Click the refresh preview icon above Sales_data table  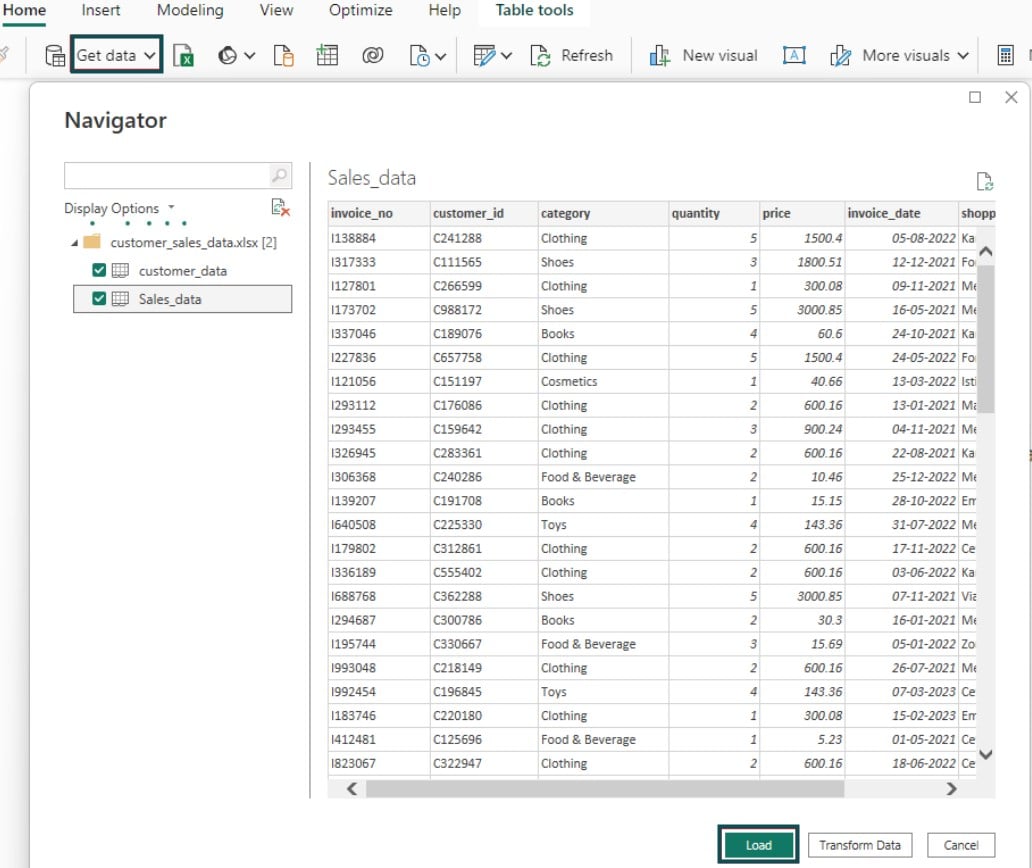985,181
